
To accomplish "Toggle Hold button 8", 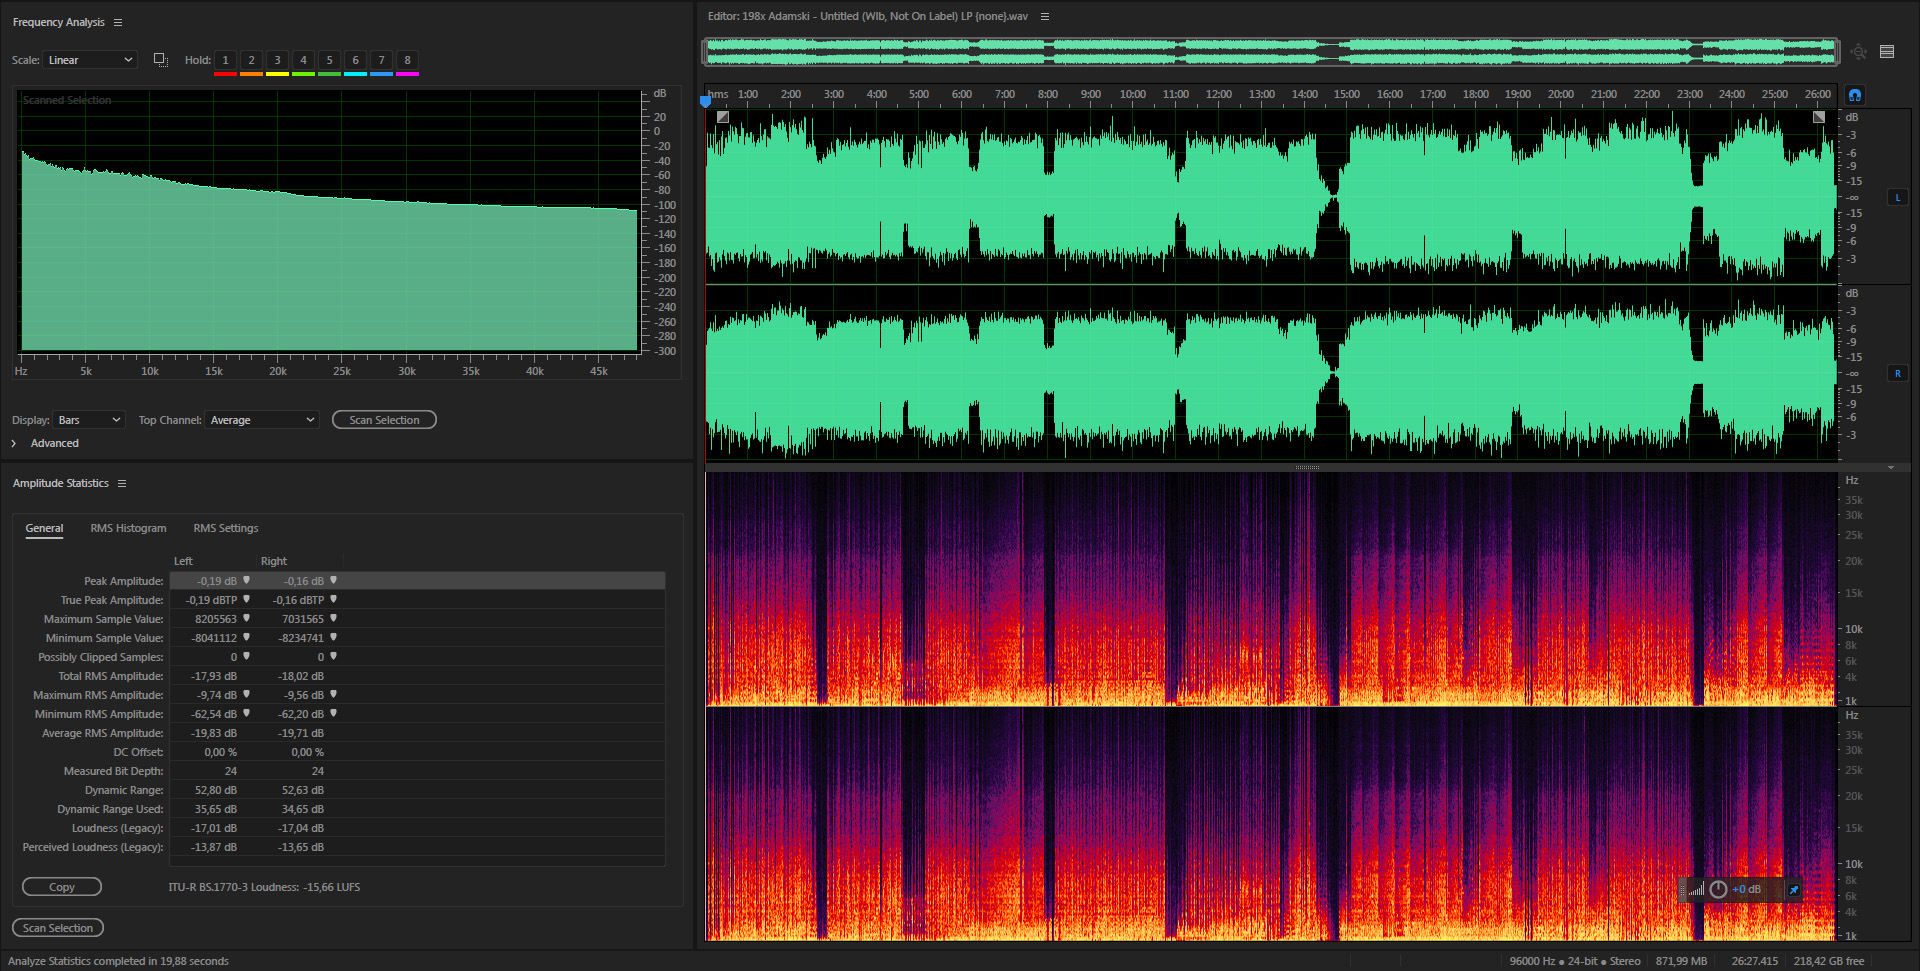I will tap(407, 60).
